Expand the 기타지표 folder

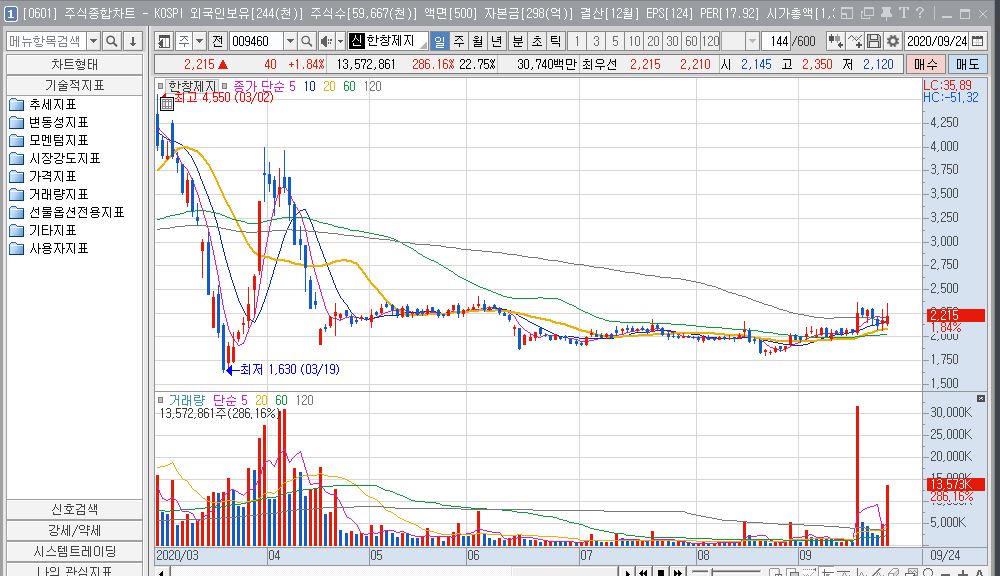(x=43, y=230)
